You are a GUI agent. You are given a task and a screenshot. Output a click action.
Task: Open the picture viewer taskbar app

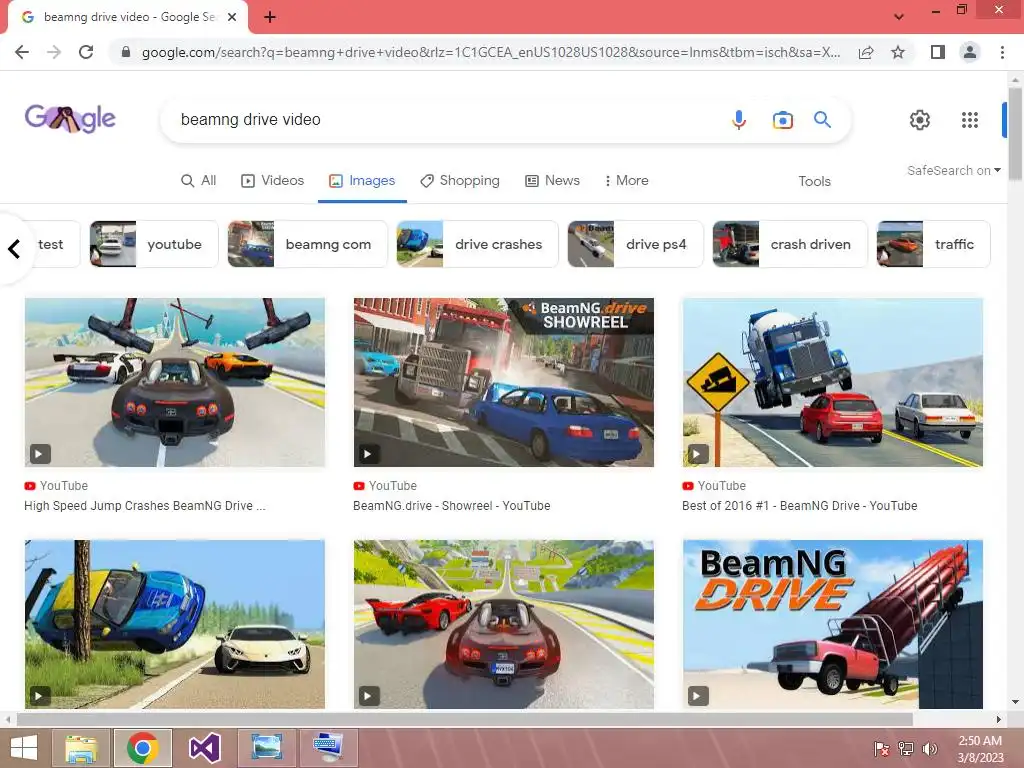pyautogui.click(x=266, y=748)
